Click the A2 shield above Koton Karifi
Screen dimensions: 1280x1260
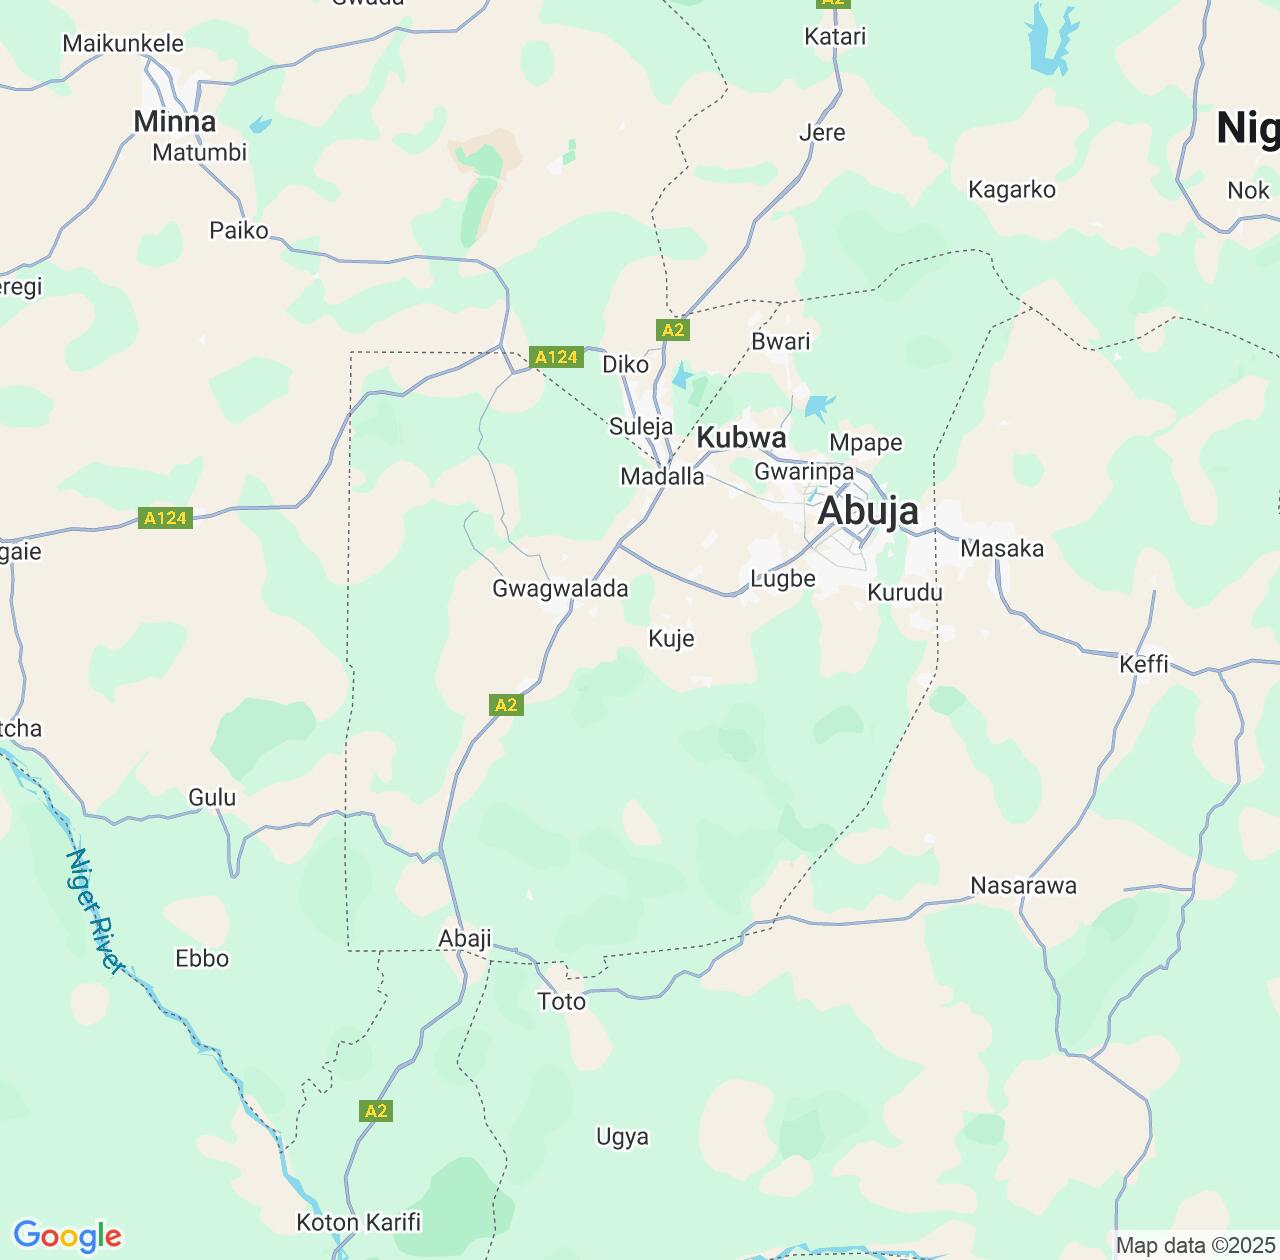point(376,1111)
